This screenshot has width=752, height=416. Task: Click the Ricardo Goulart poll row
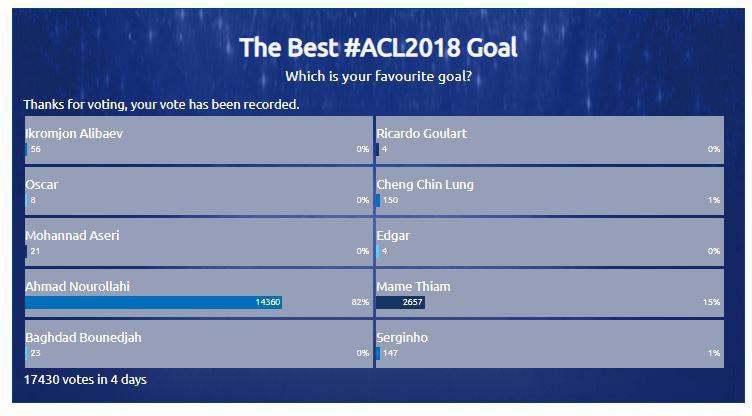pyautogui.click(x=549, y=140)
